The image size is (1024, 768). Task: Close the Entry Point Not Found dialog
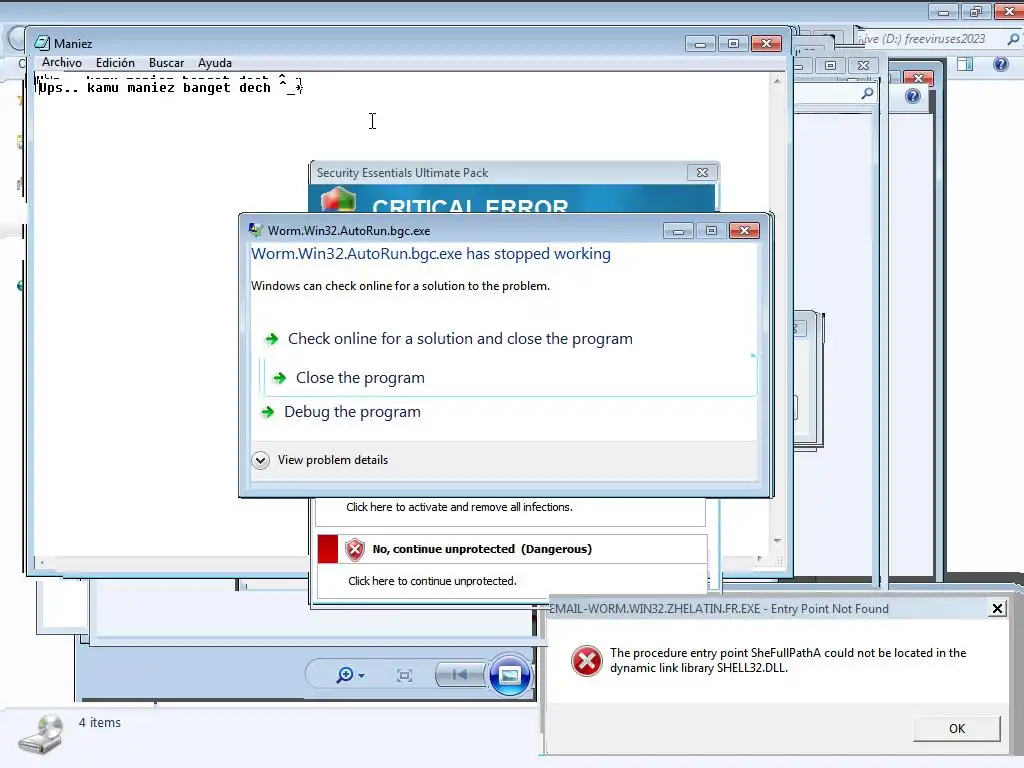pos(997,609)
